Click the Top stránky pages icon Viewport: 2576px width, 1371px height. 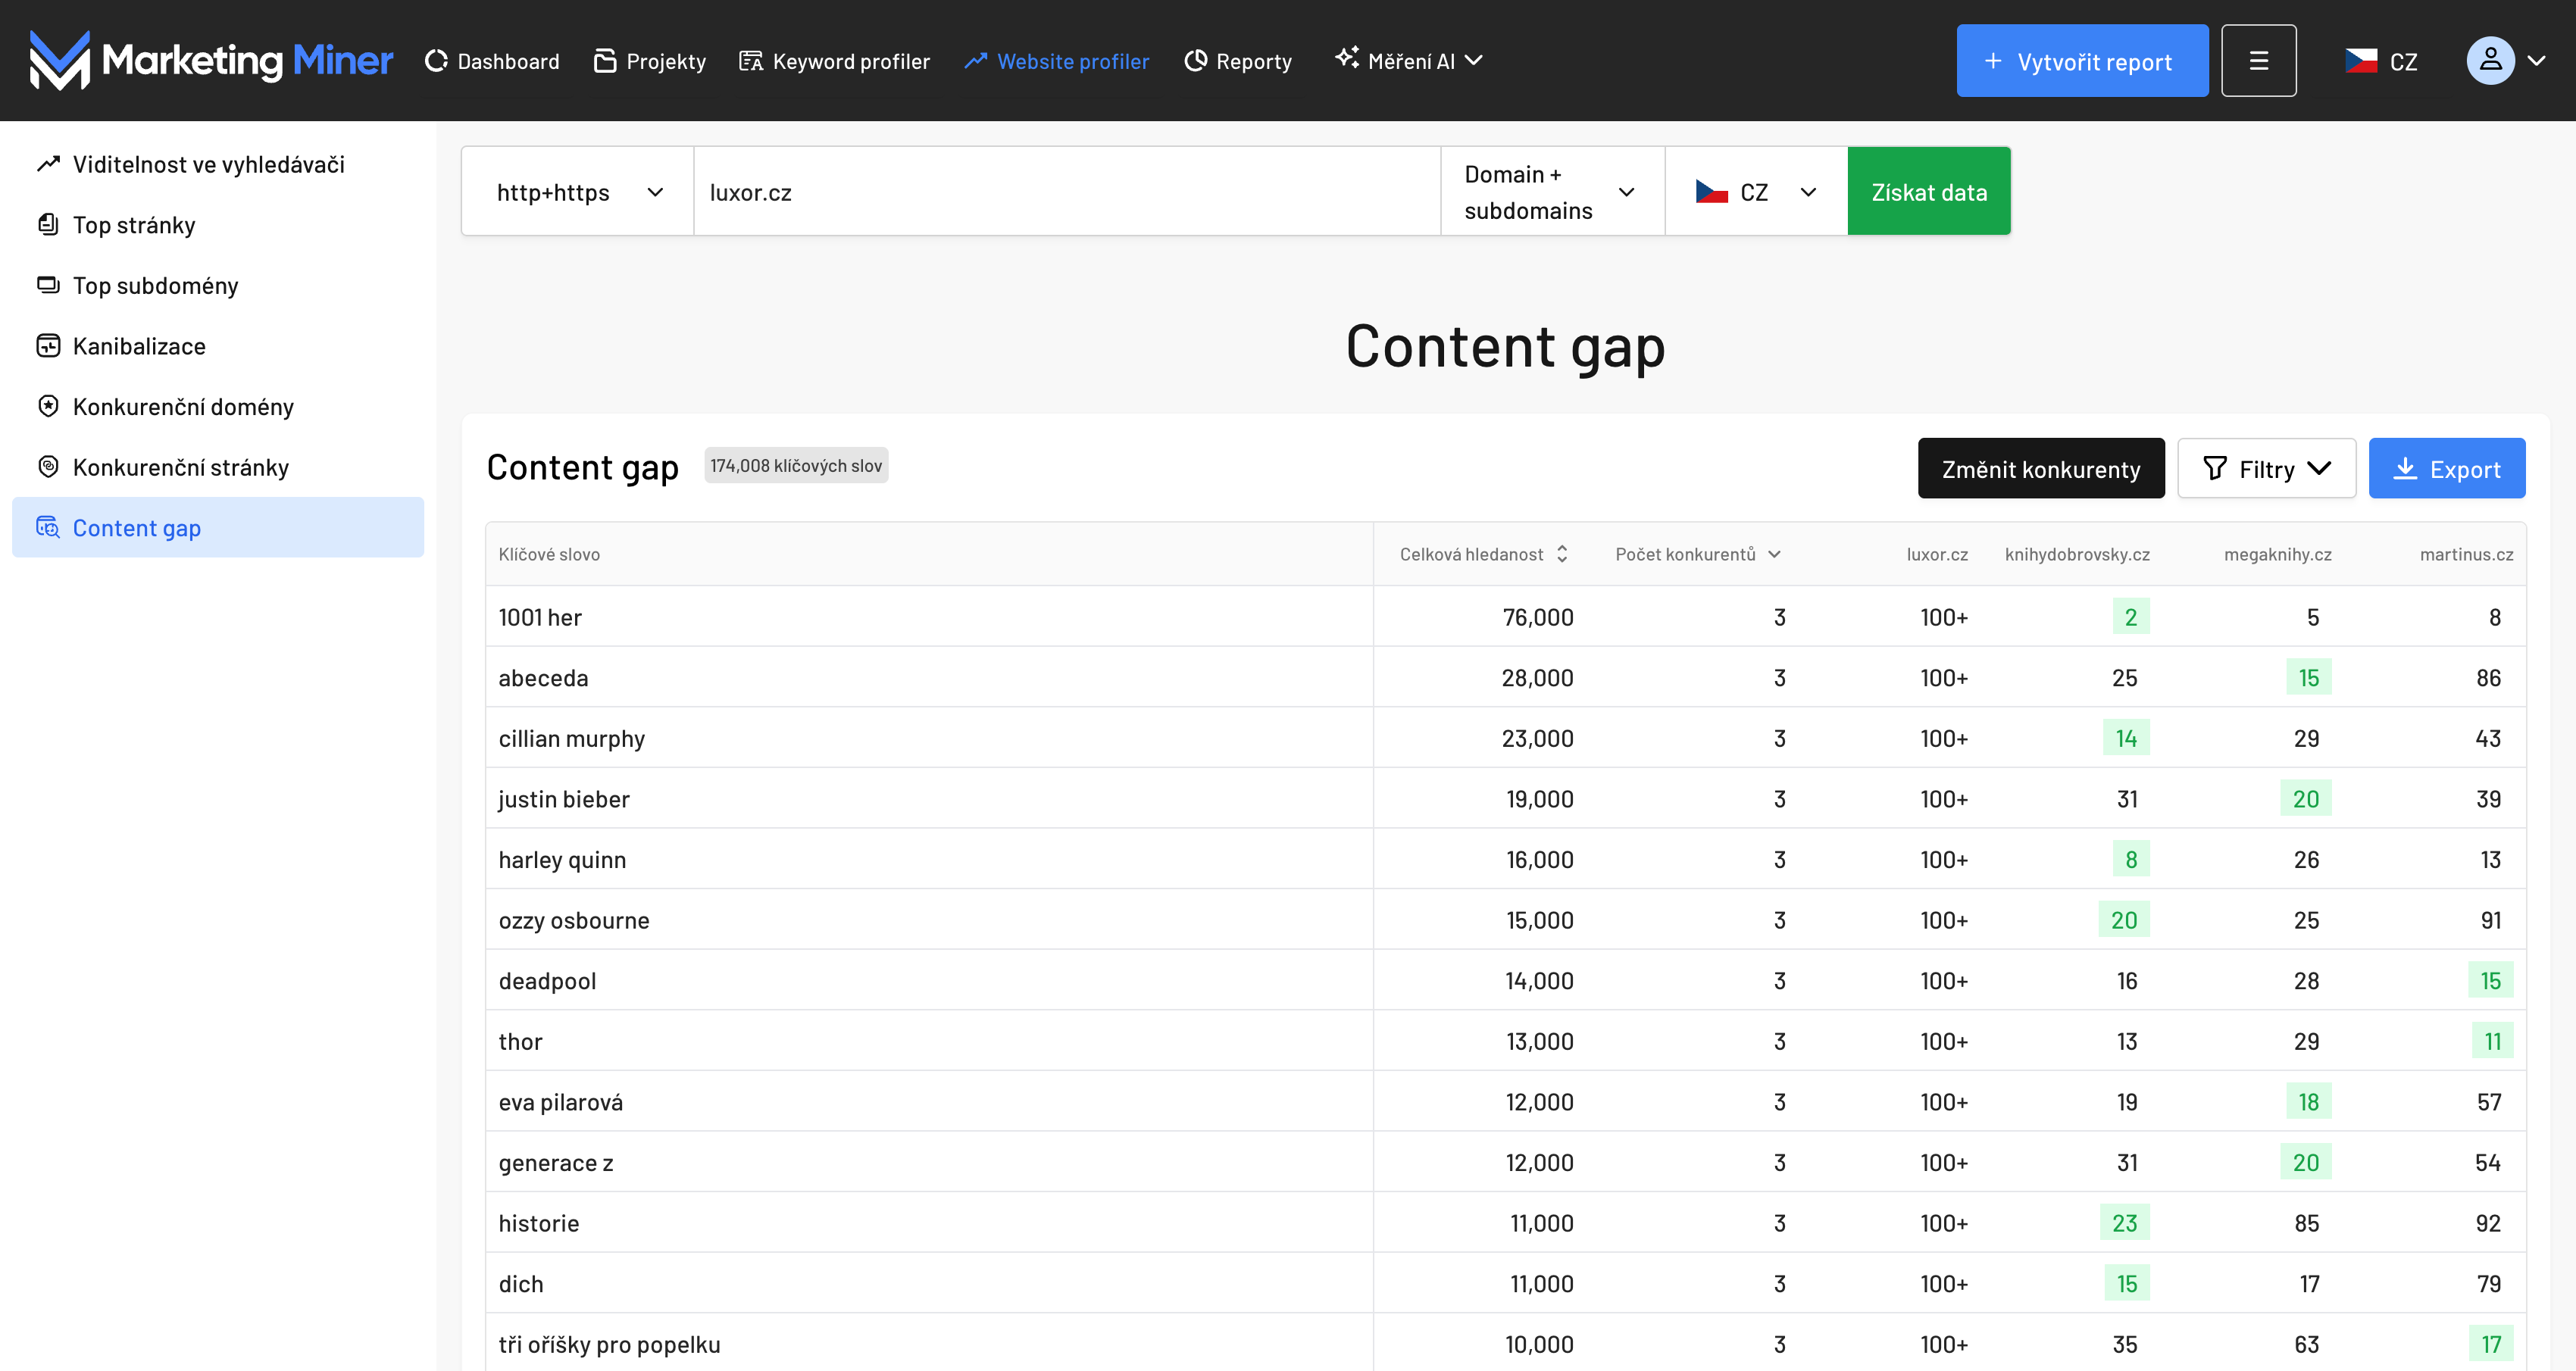48,224
